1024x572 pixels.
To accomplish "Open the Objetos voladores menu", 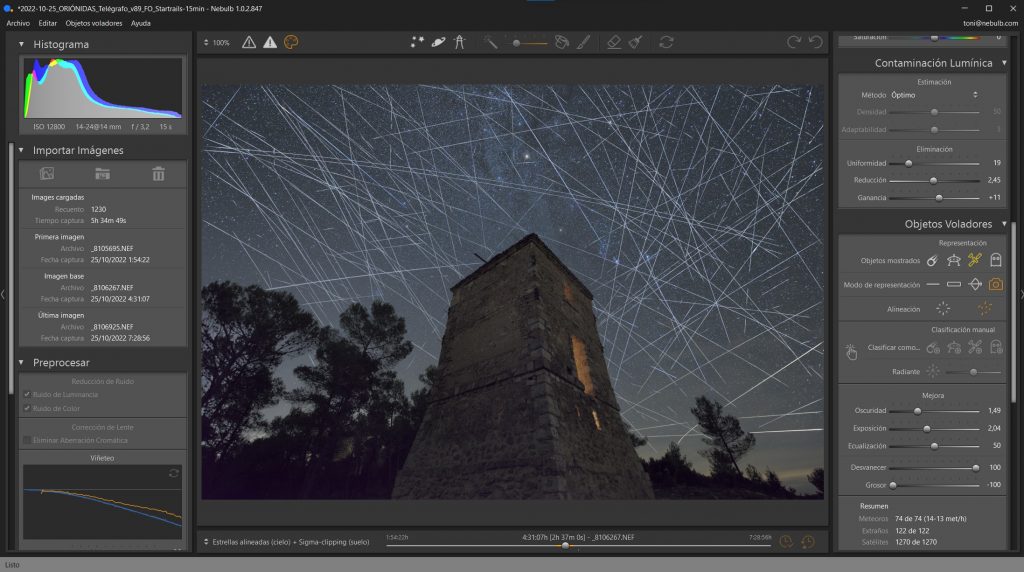I will pyautogui.click(x=94, y=22).
